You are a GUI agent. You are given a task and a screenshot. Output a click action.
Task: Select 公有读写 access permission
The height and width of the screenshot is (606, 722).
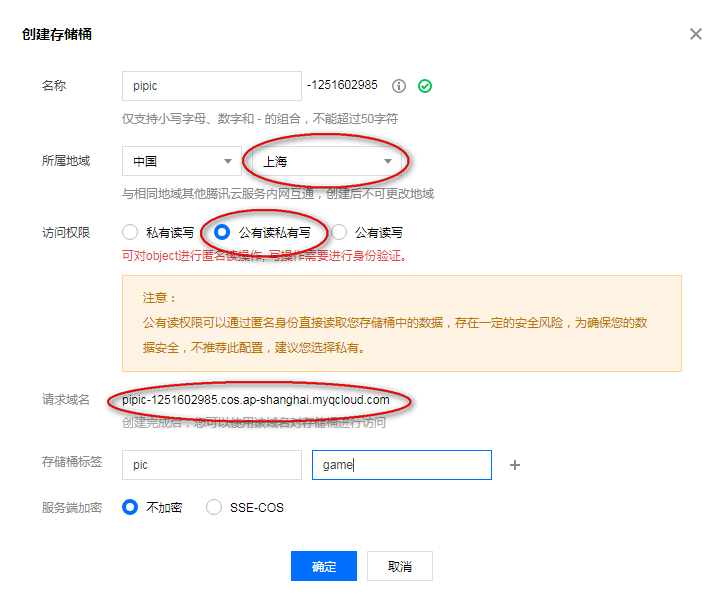tap(339, 232)
